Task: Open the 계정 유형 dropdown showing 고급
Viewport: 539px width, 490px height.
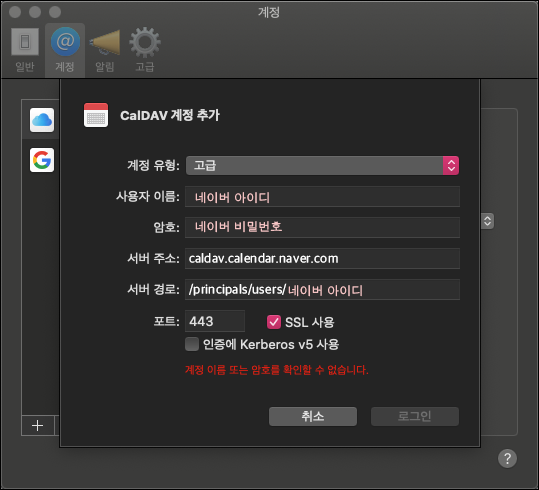Action: 322,165
